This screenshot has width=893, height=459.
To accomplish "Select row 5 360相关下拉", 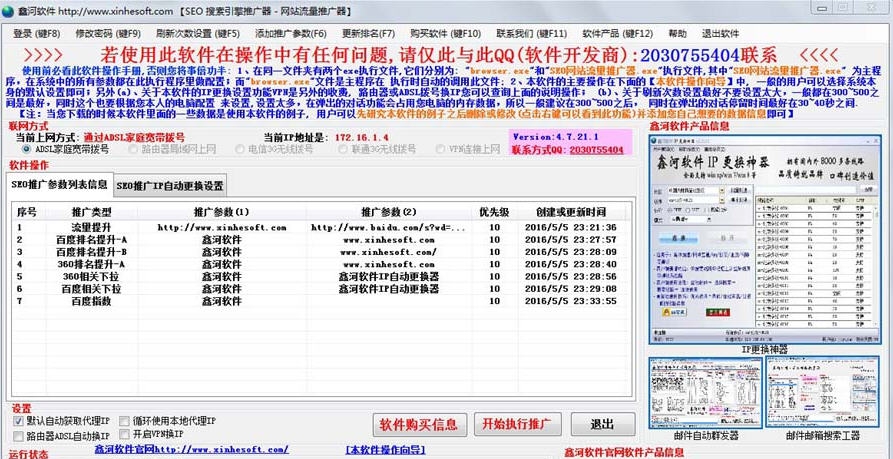I will [x=319, y=276].
